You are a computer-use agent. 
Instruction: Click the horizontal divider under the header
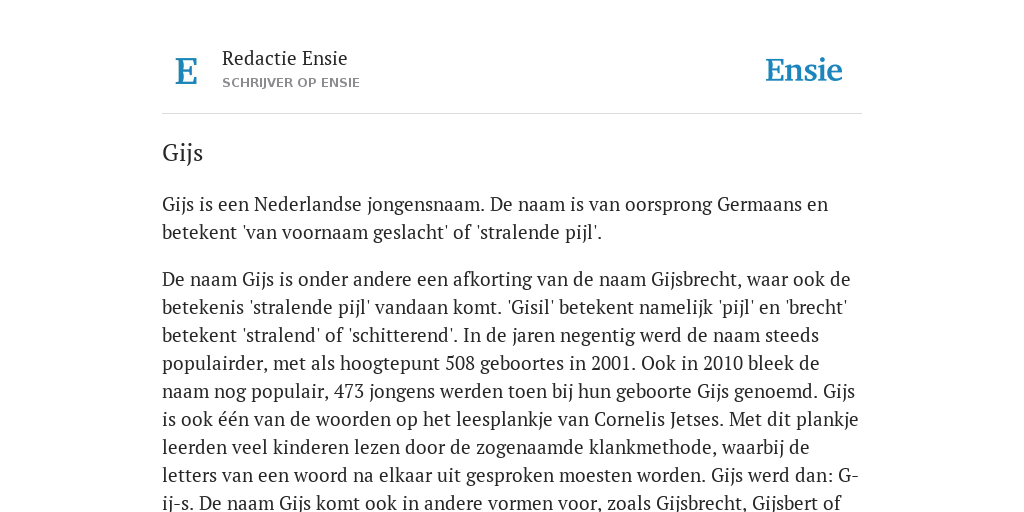[512, 114]
